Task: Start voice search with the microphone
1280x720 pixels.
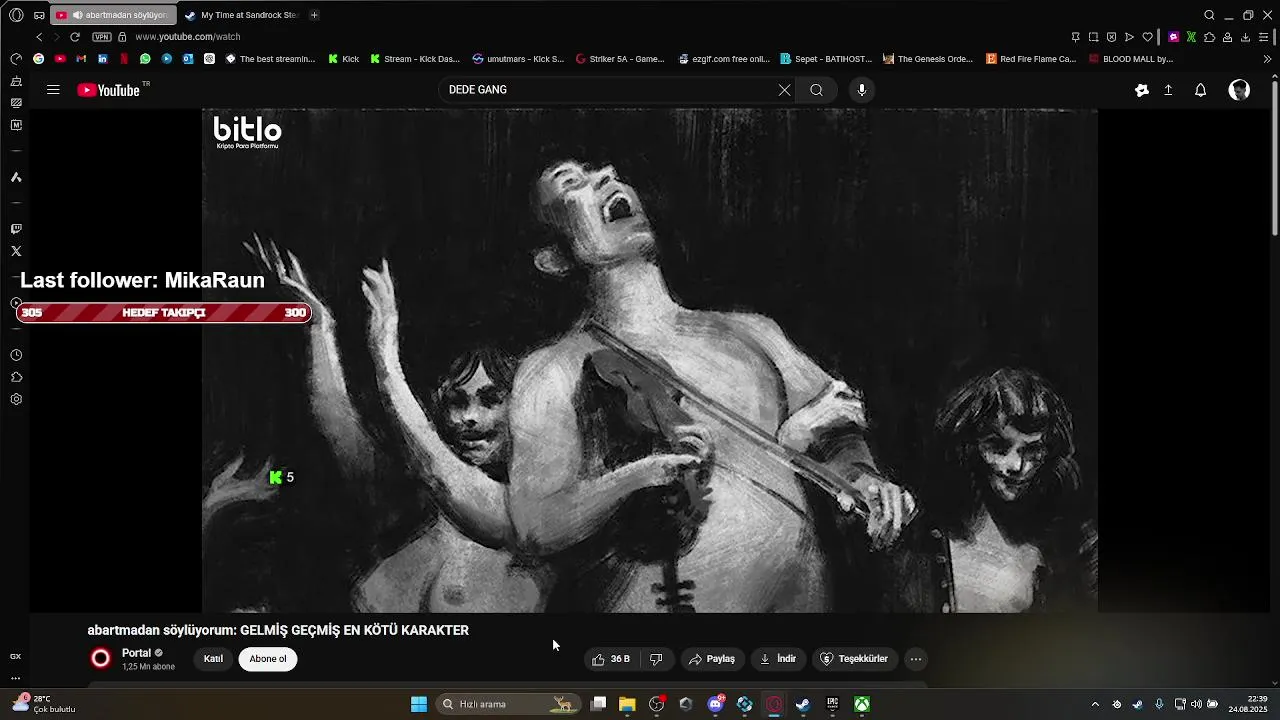Action: click(x=862, y=90)
